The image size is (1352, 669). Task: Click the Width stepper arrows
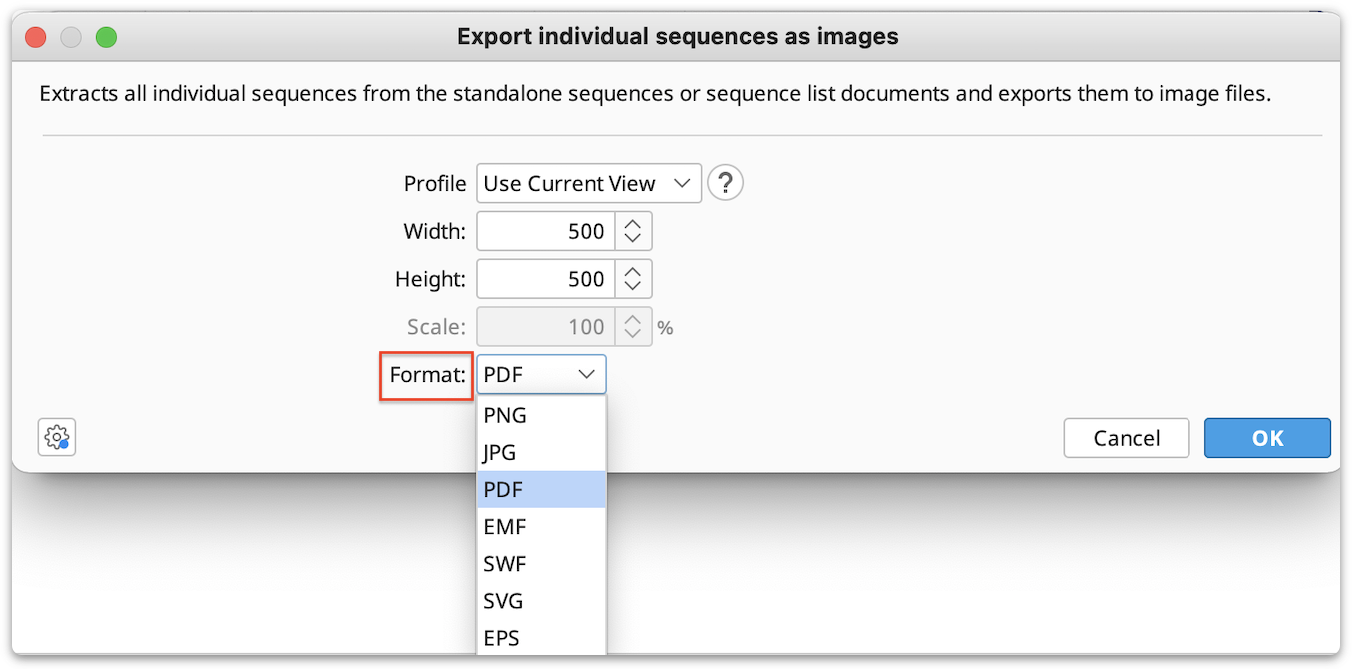[633, 231]
